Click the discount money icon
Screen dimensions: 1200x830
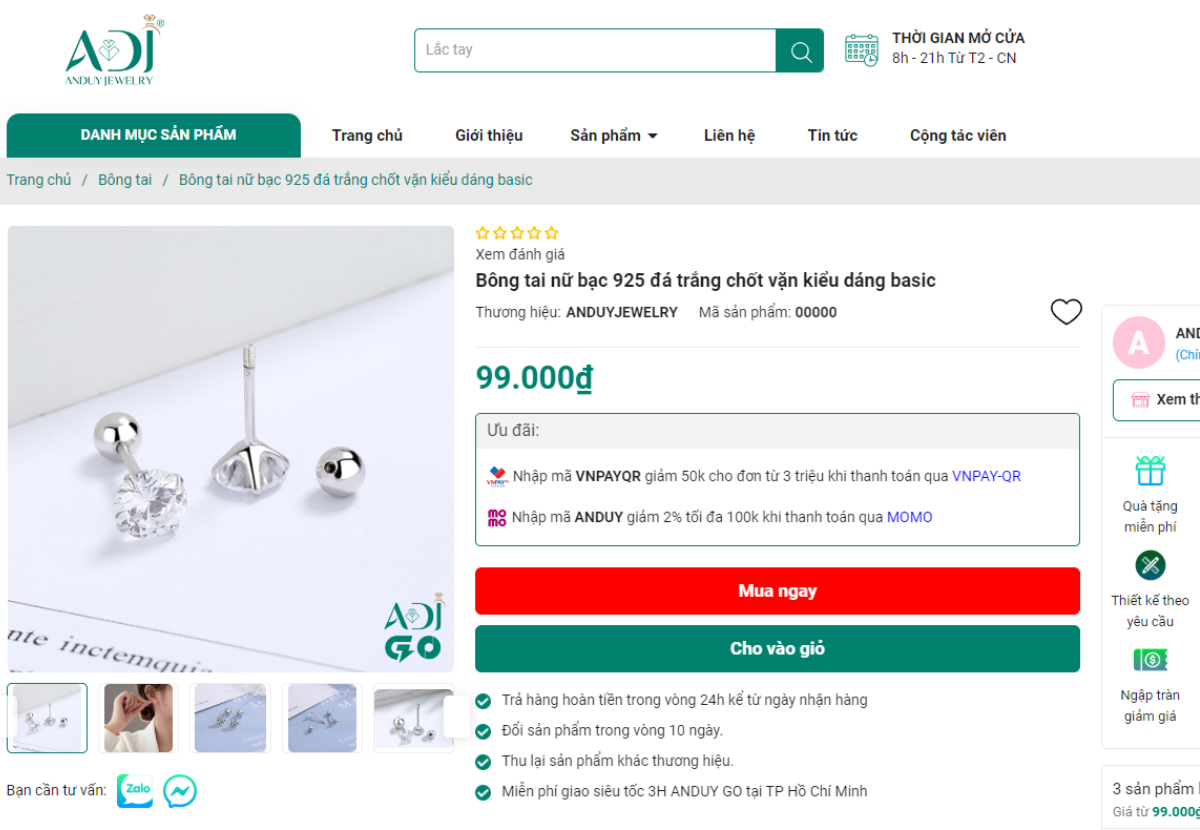pyautogui.click(x=1150, y=660)
